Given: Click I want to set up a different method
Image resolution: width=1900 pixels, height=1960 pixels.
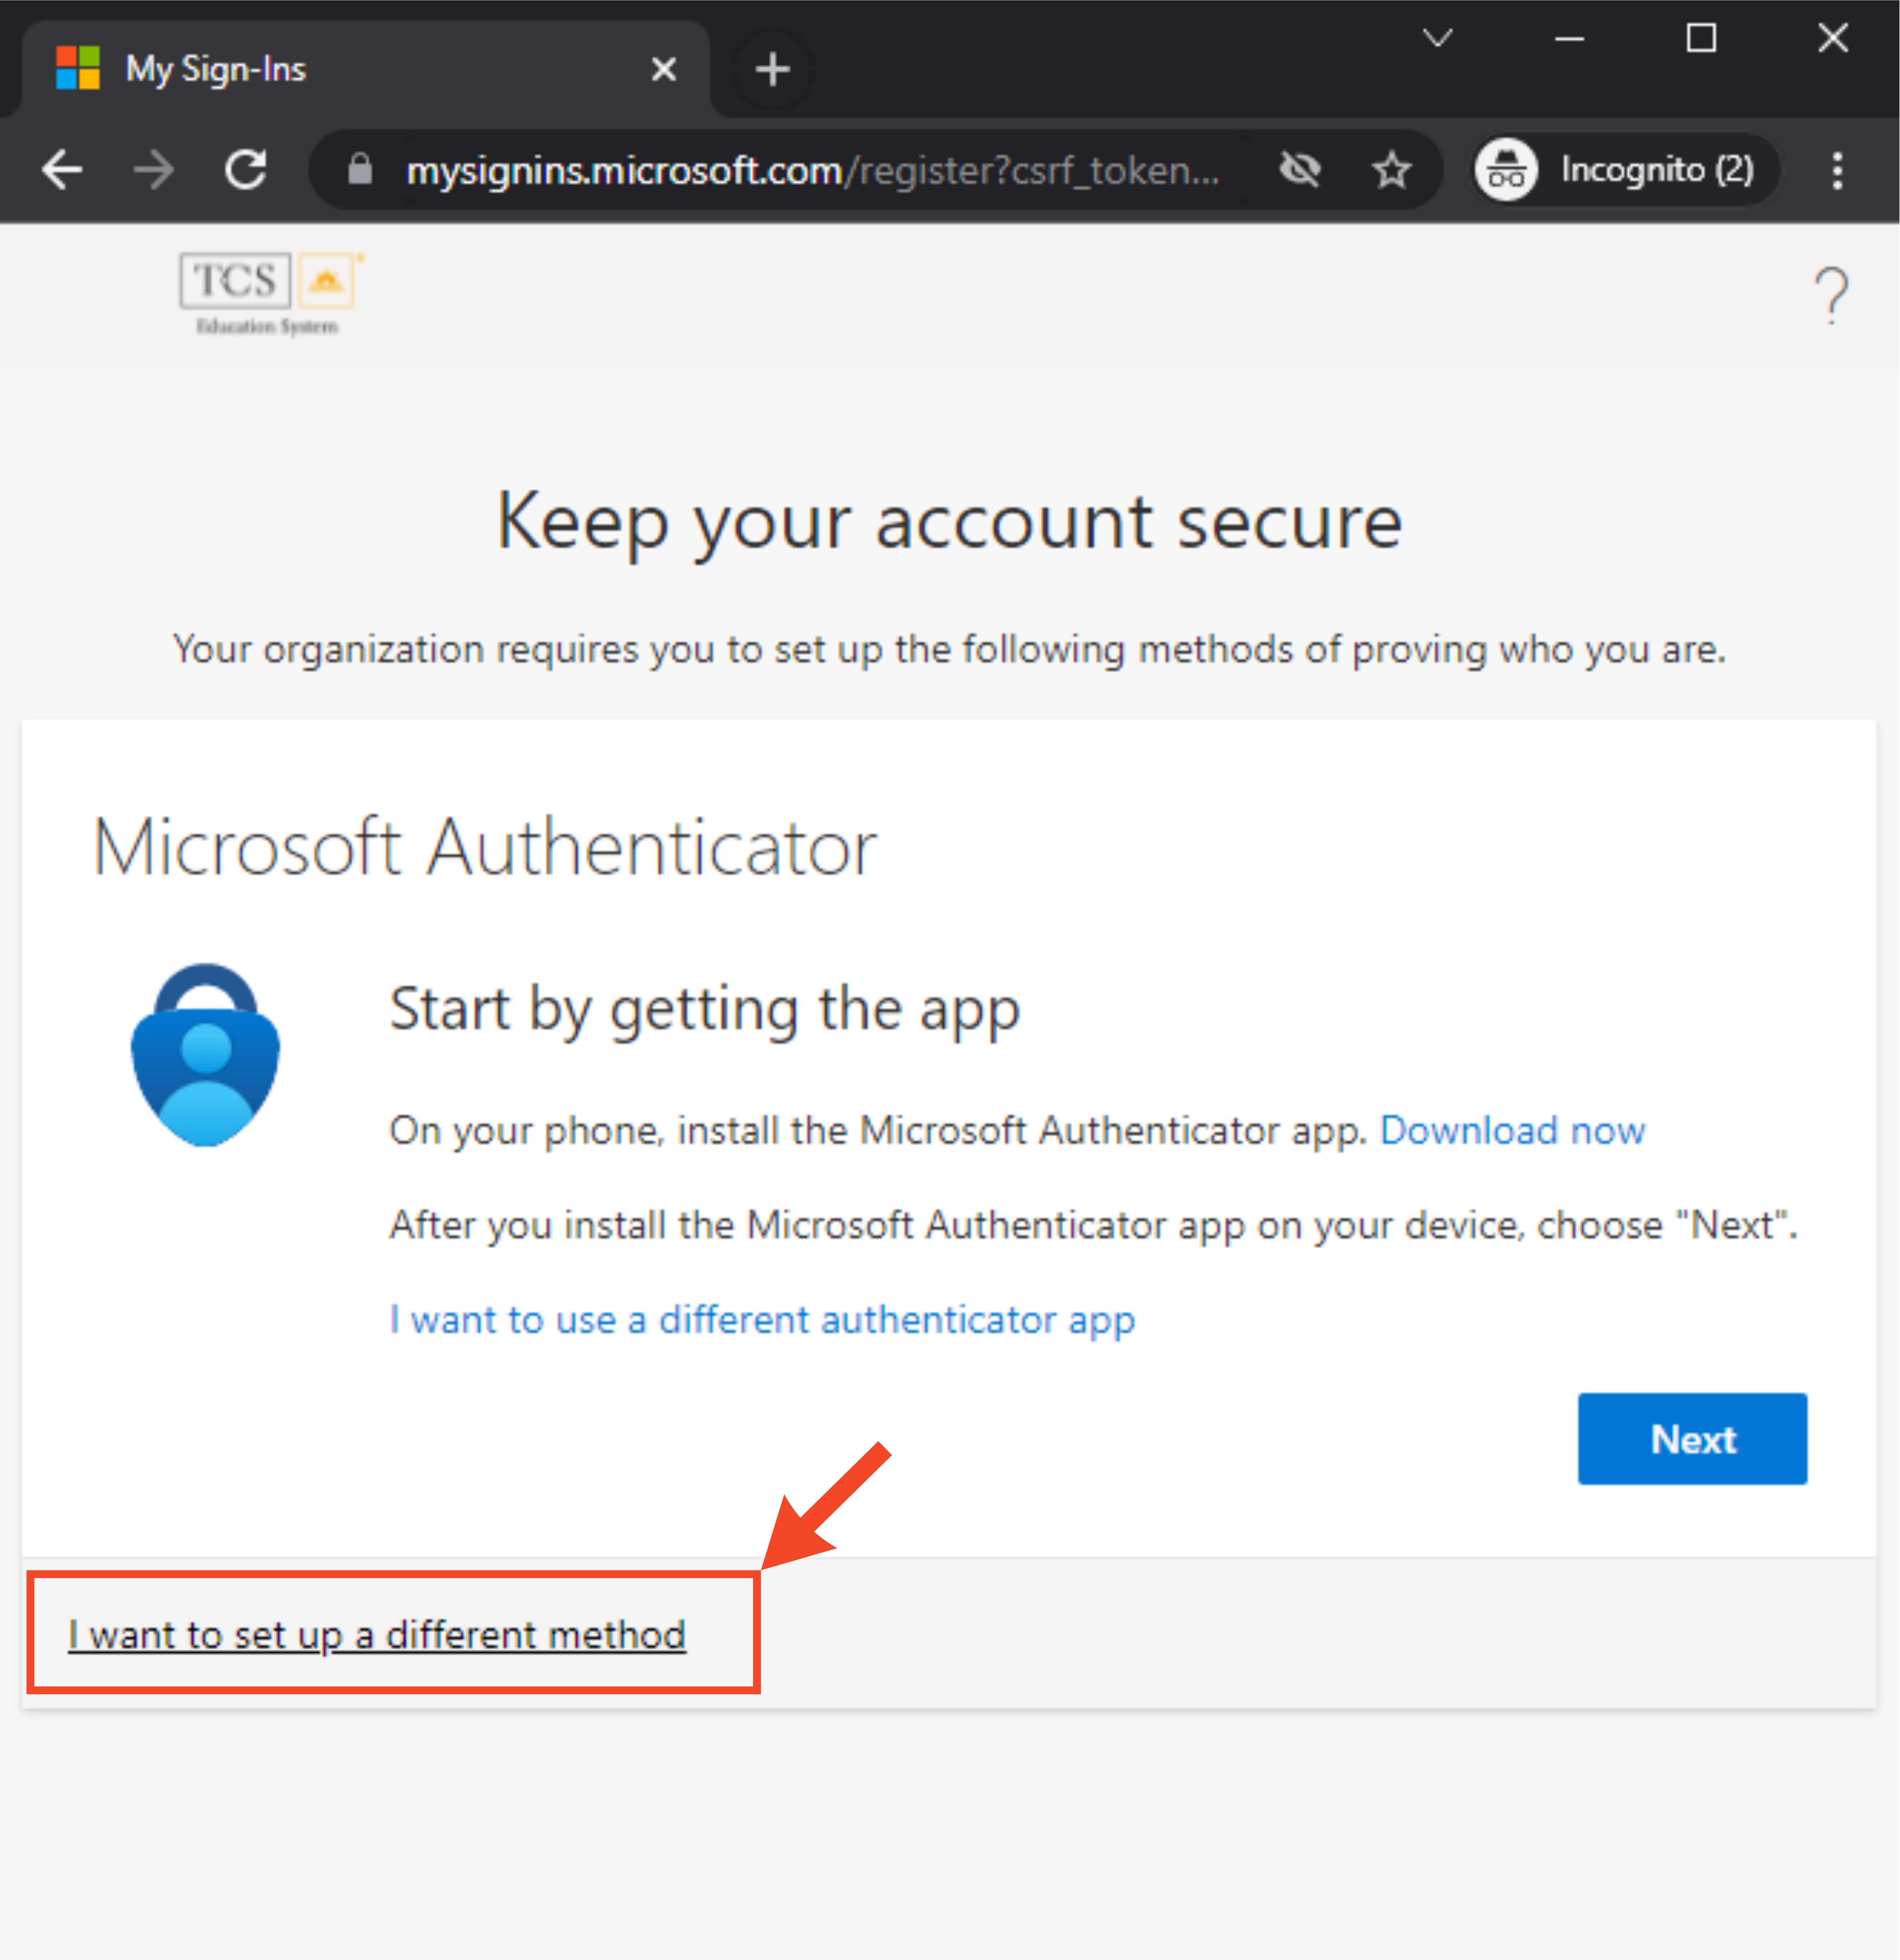Looking at the screenshot, I should click(377, 1636).
